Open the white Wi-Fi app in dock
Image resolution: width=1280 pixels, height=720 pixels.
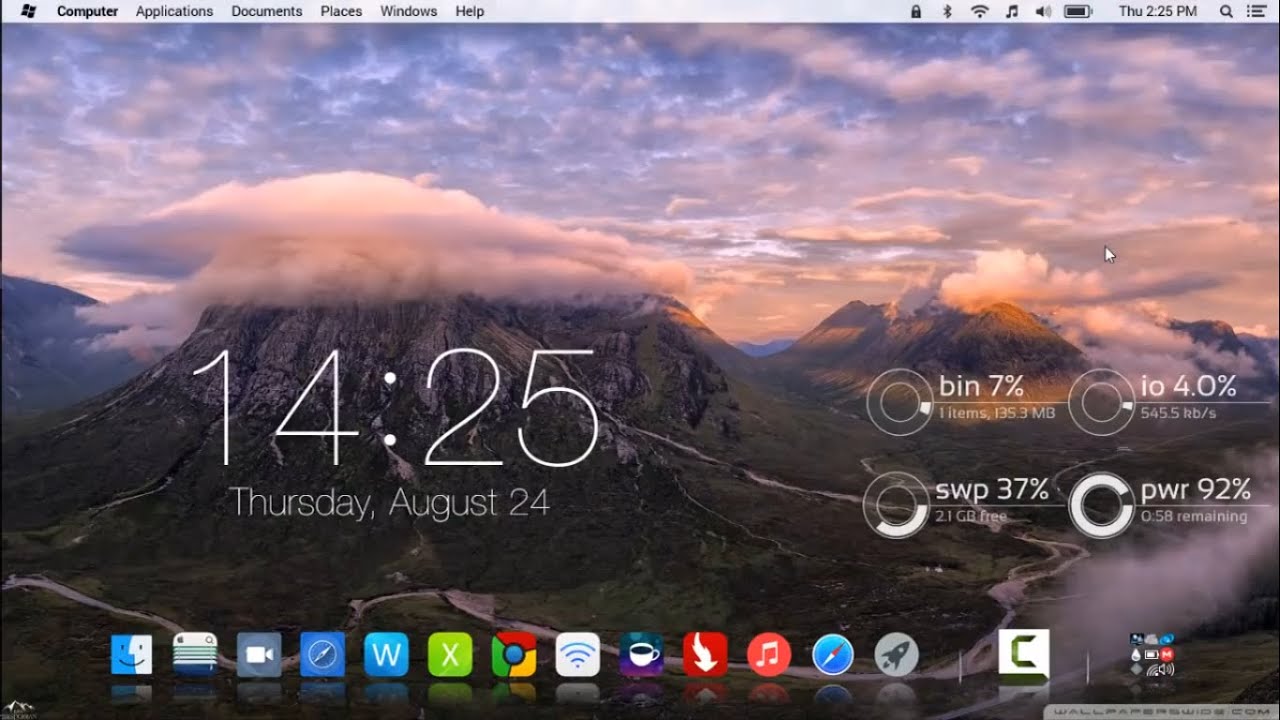pyautogui.click(x=578, y=655)
